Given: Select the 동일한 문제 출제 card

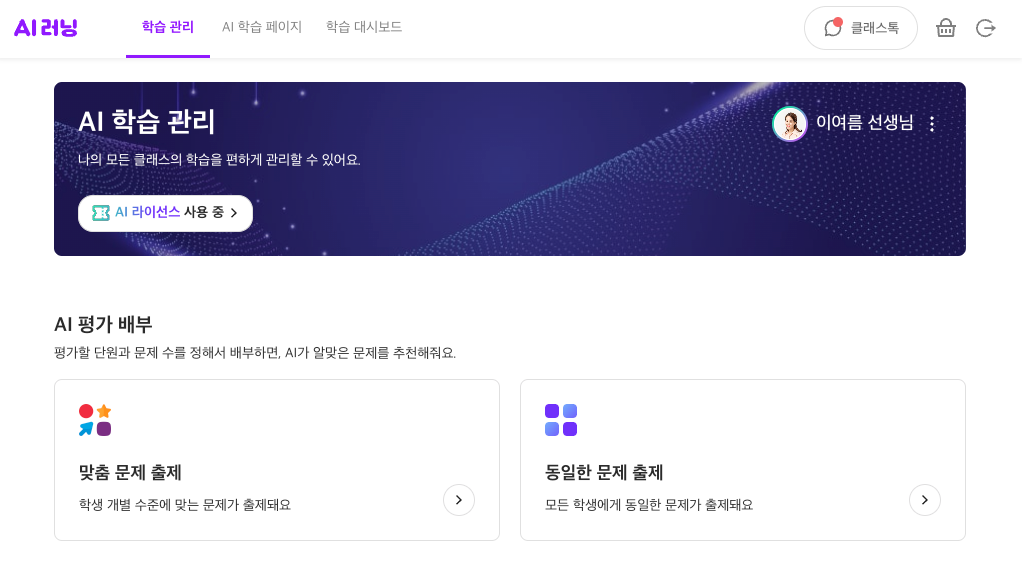Looking at the screenshot, I should pos(743,460).
